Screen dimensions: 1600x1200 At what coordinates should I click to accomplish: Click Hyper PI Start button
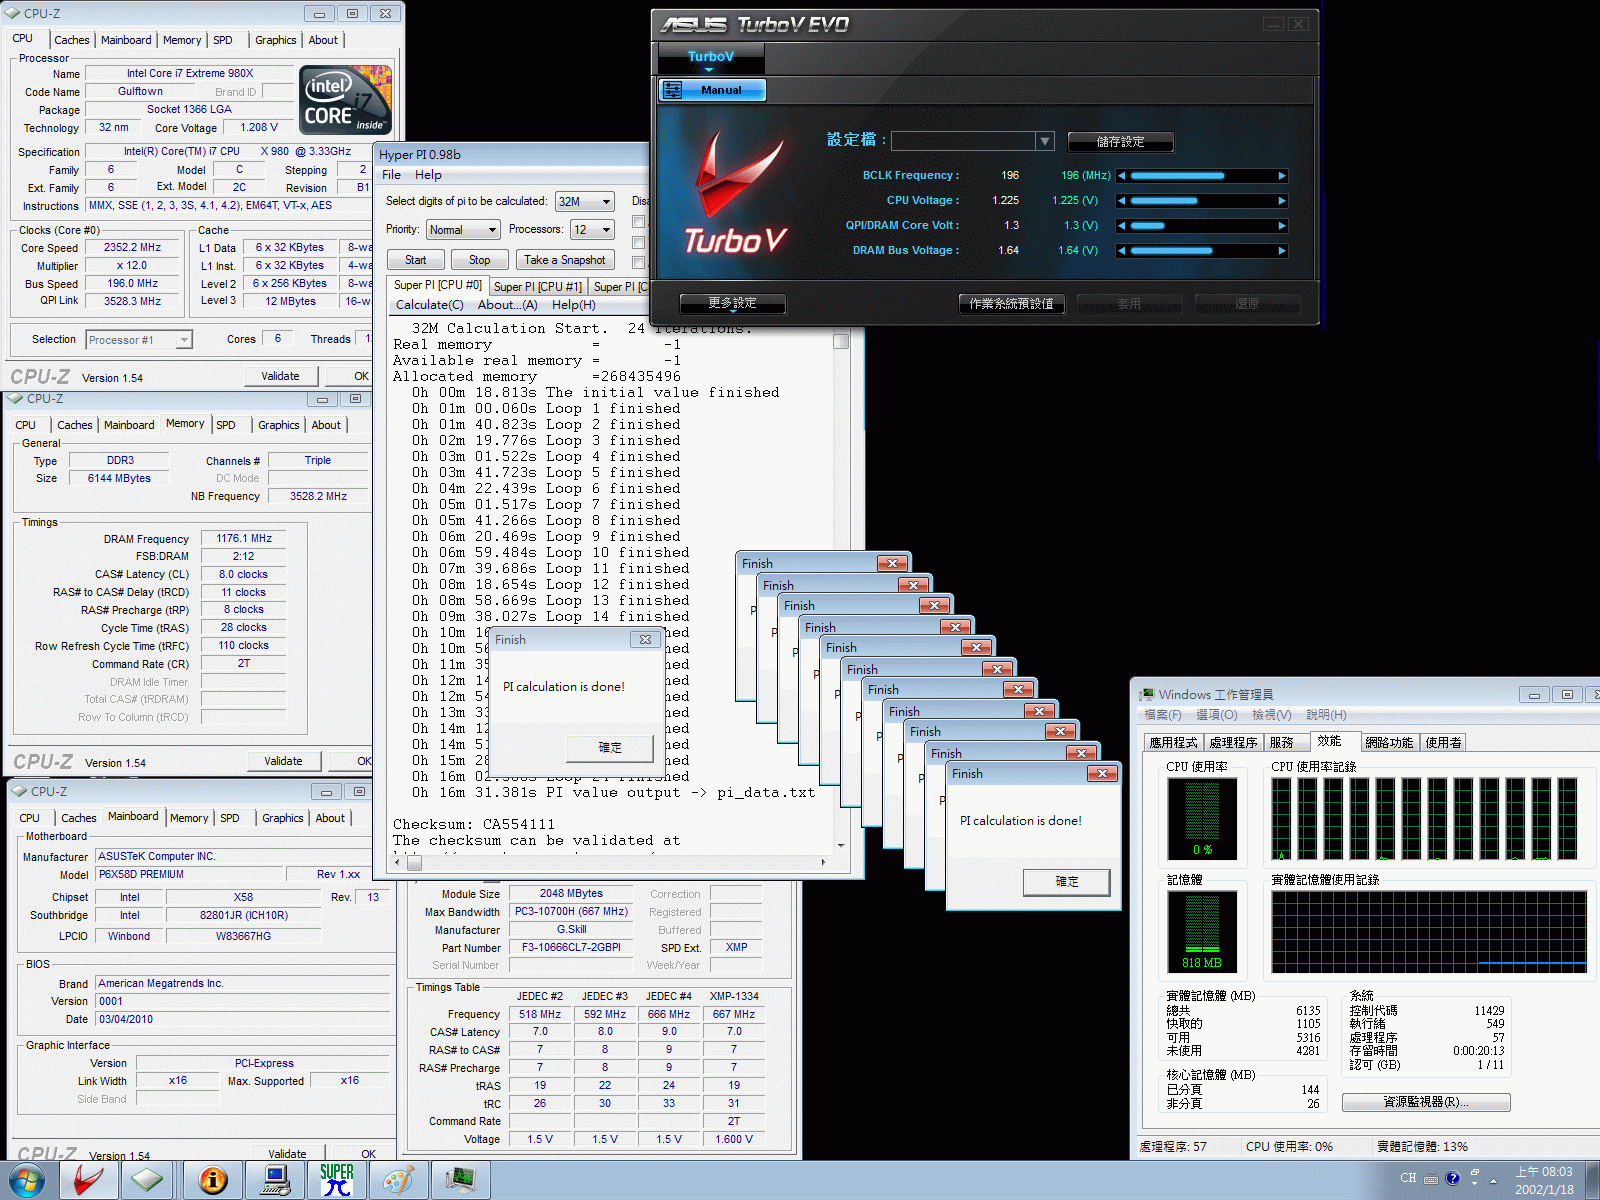point(416,260)
